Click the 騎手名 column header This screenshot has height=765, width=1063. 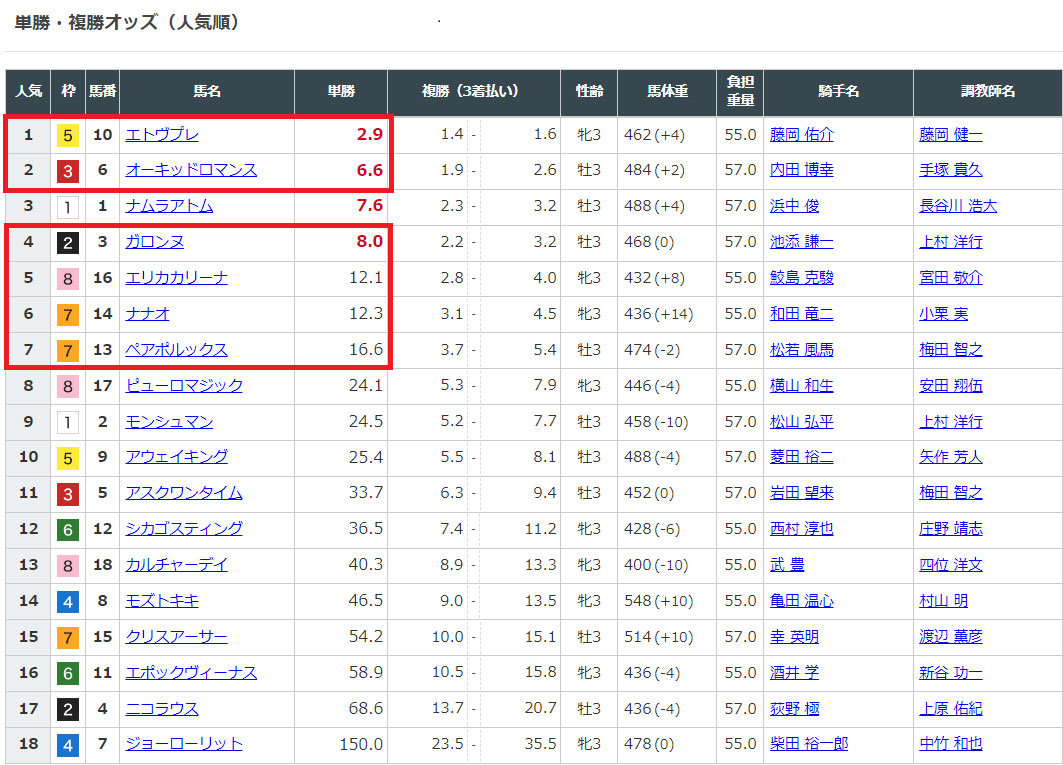[838, 92]
